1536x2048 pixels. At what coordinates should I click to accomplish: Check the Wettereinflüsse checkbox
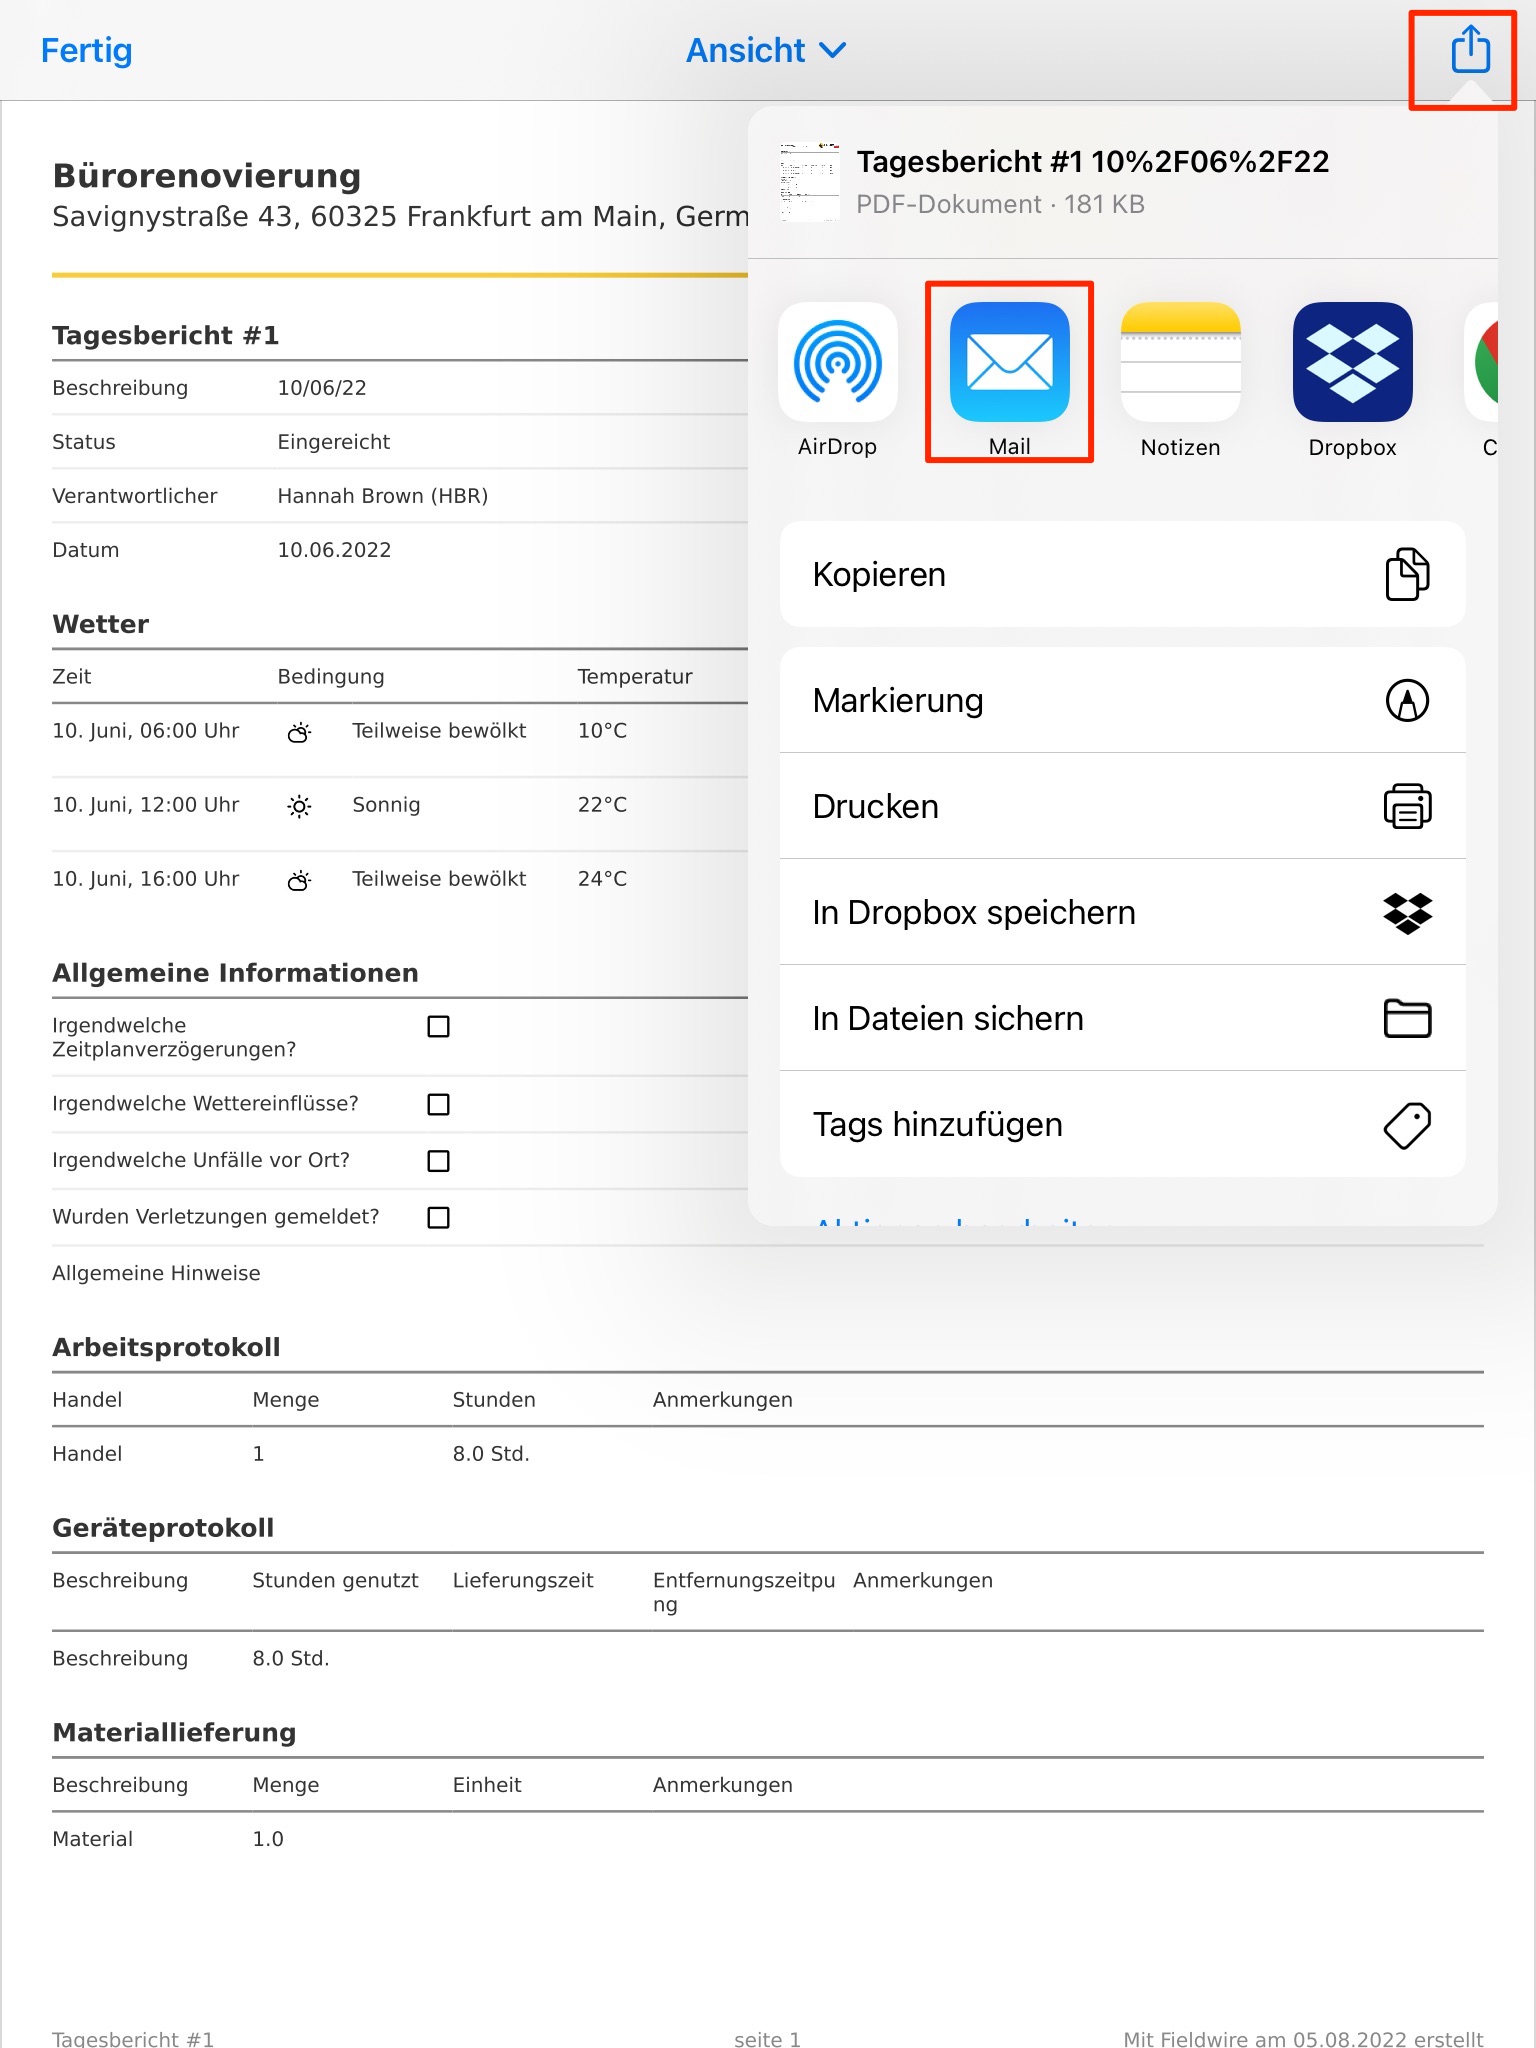click(438, 1104)
